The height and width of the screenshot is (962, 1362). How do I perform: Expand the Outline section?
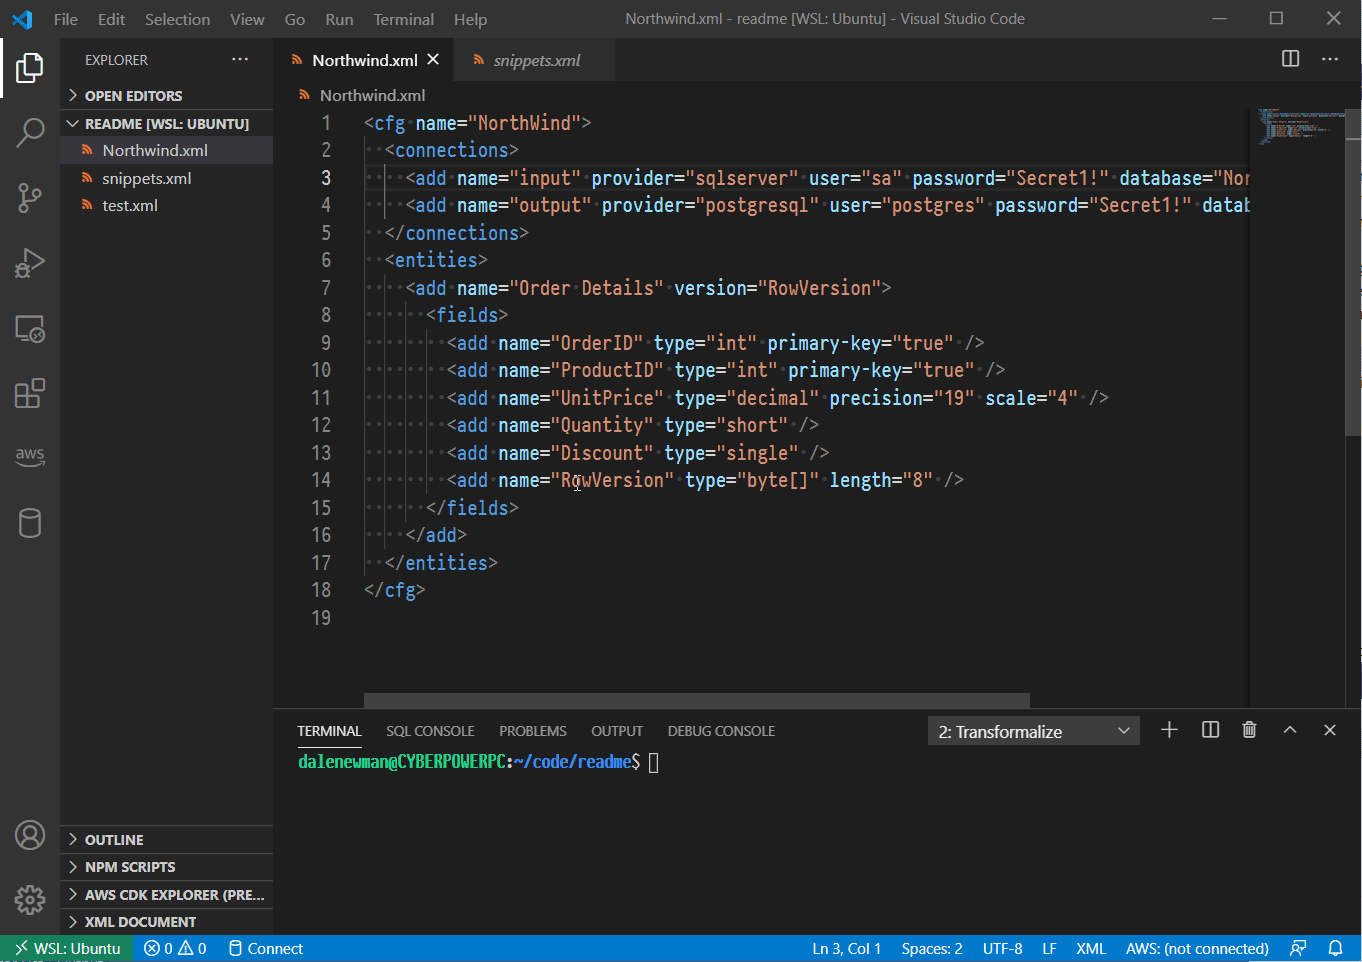tap(166, 840)
